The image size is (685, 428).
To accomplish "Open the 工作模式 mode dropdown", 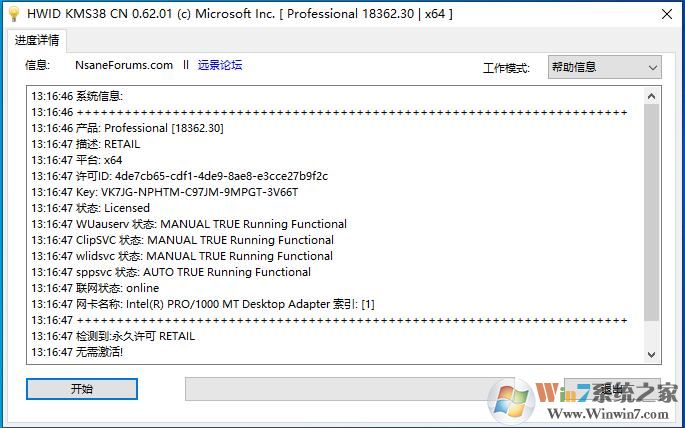I will (x=604, y=67).
